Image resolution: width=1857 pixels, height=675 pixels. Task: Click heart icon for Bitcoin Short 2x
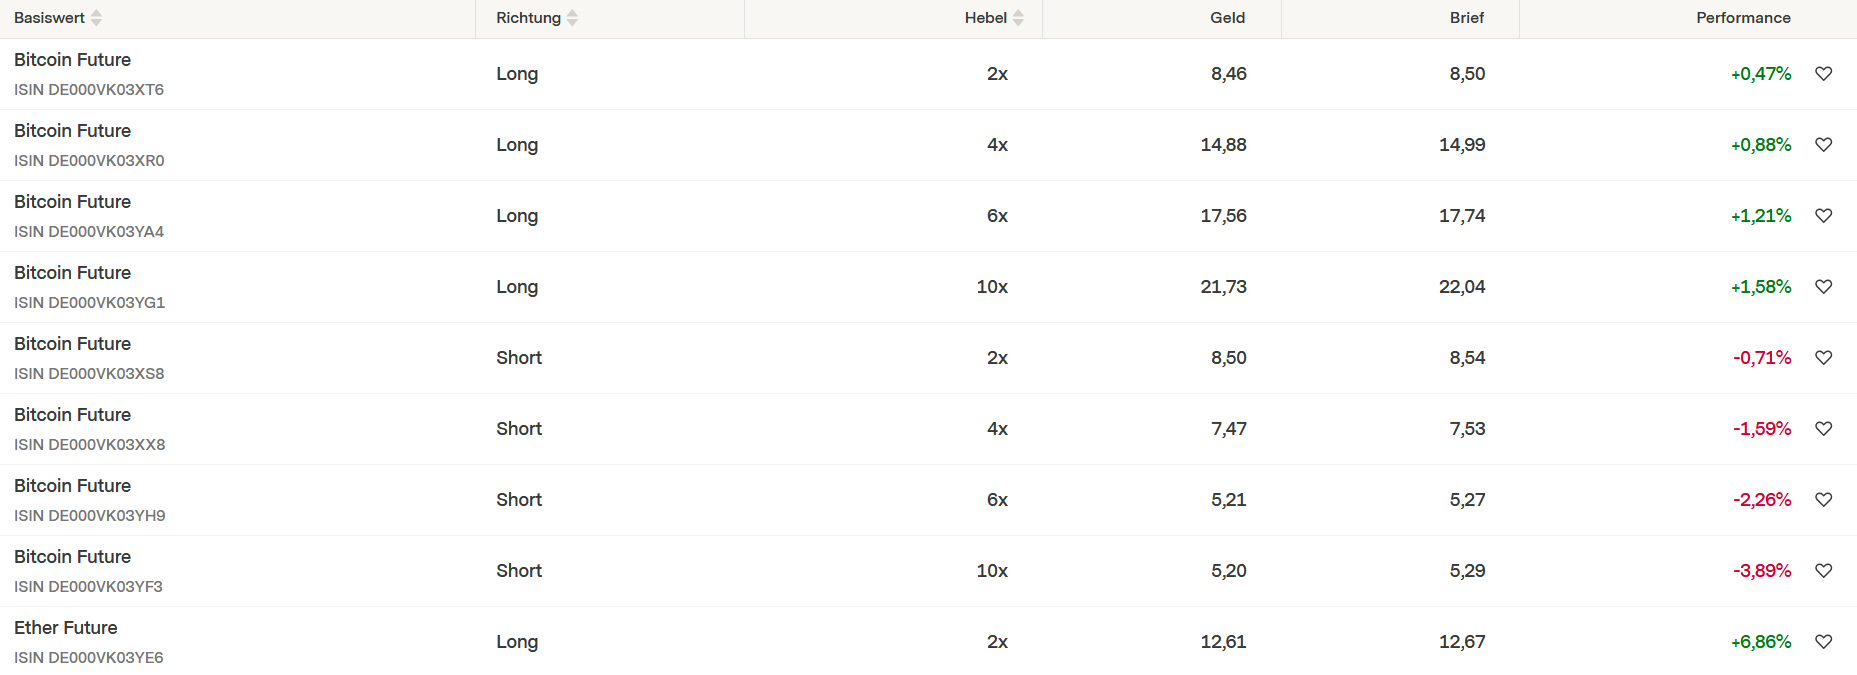pyautogui.click(x=1823, y=358)
